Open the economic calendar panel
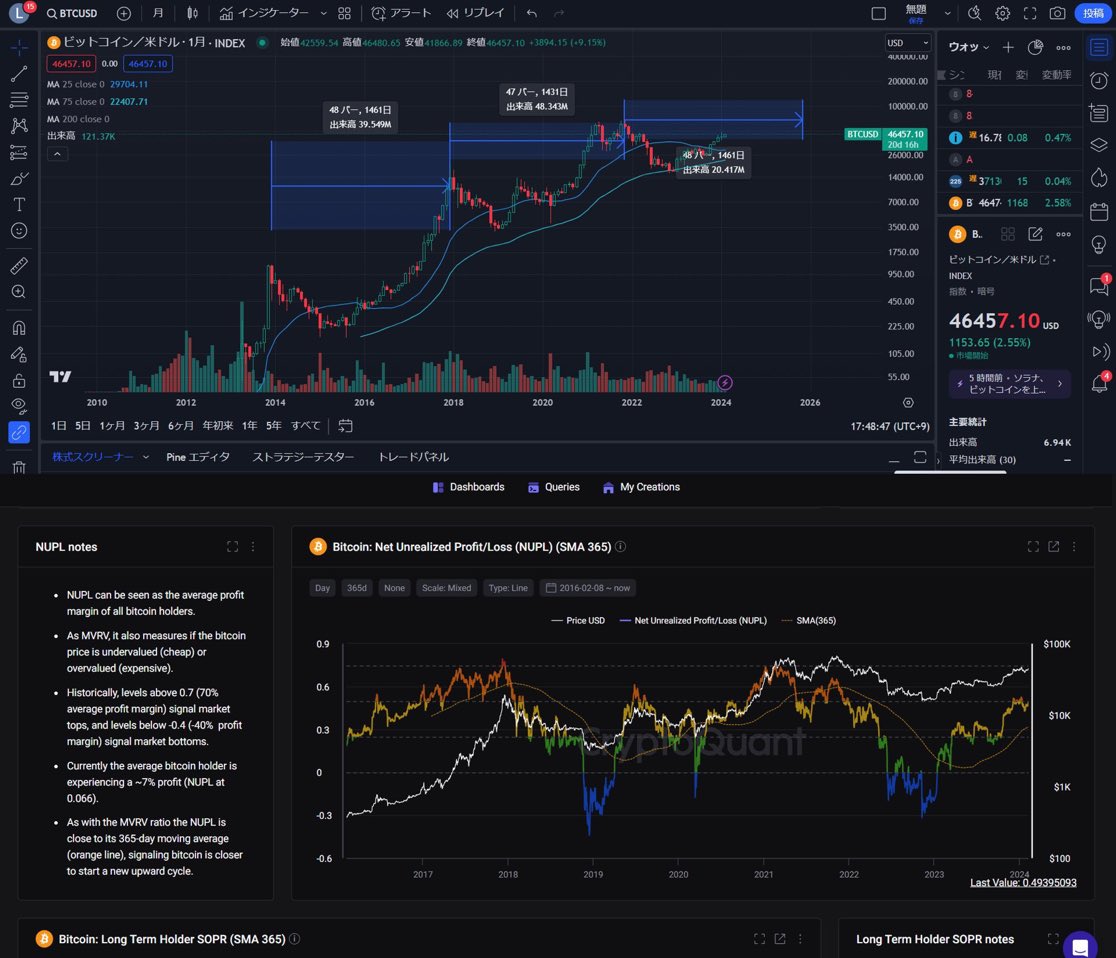This screenshot has width=1116, height=958. point(1099,211)
